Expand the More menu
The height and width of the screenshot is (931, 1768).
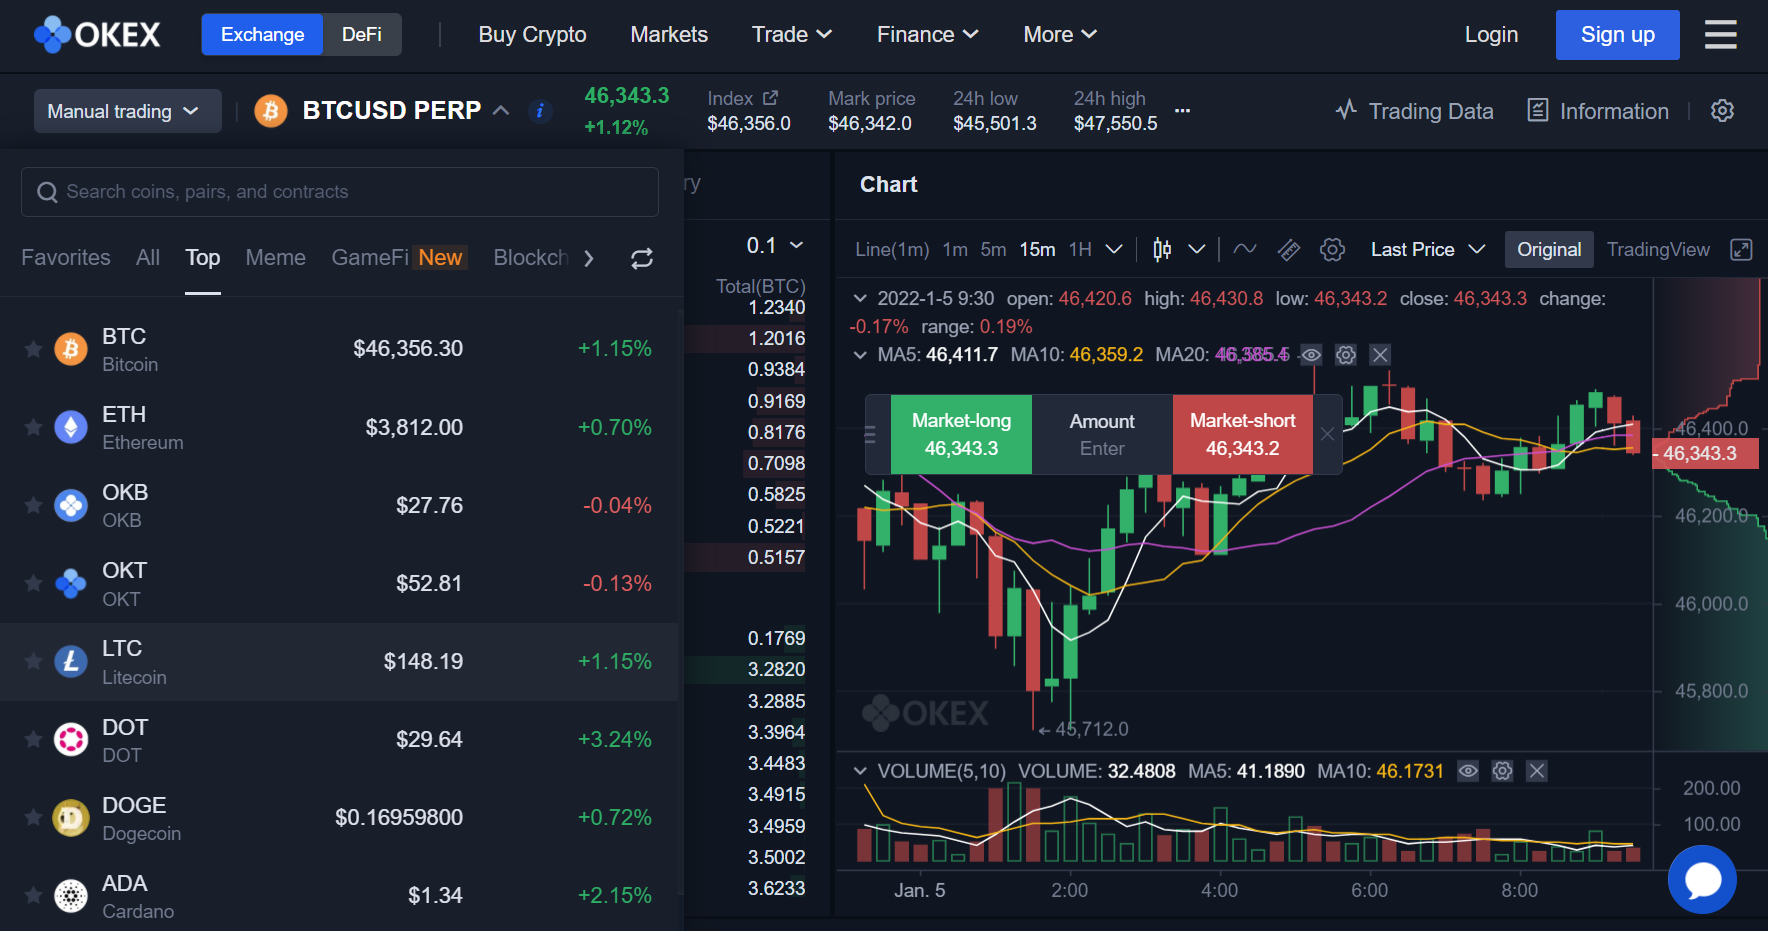point(1060,35)
